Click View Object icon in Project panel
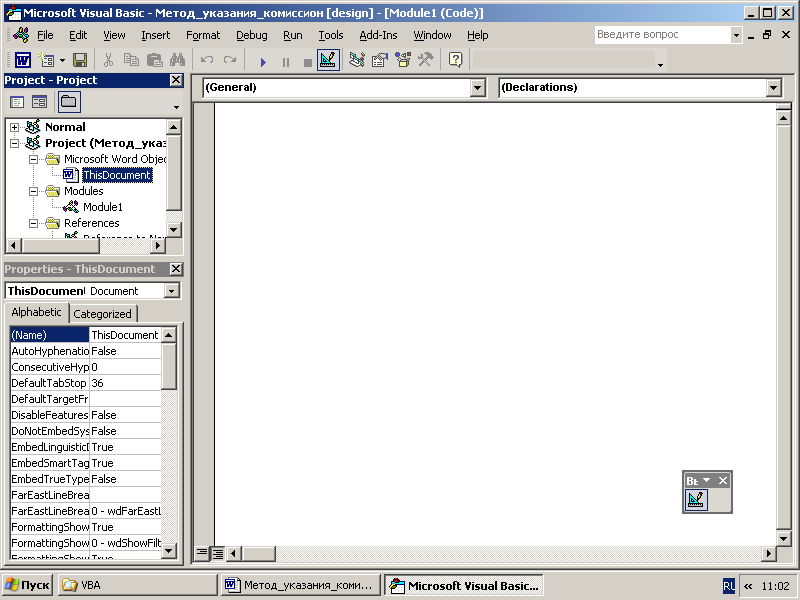Screen dimensions: 800x600 39,102
